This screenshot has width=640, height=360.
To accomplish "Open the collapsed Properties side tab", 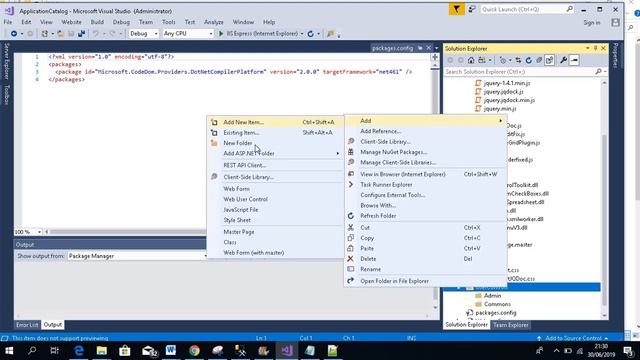I will [616, 55].
